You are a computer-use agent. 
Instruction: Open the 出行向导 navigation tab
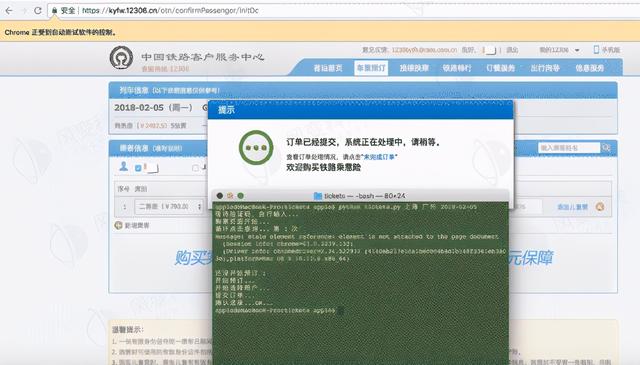(x=545, y=68)
